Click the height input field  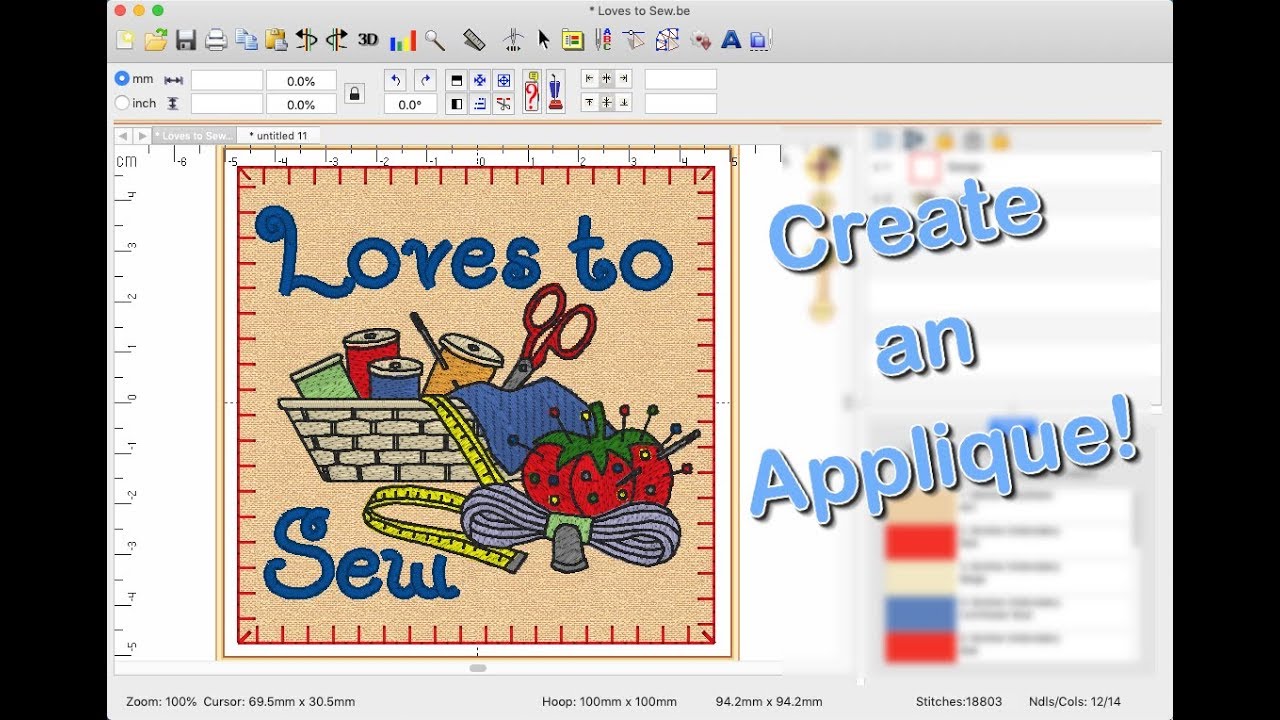click(x=227, y=103)
